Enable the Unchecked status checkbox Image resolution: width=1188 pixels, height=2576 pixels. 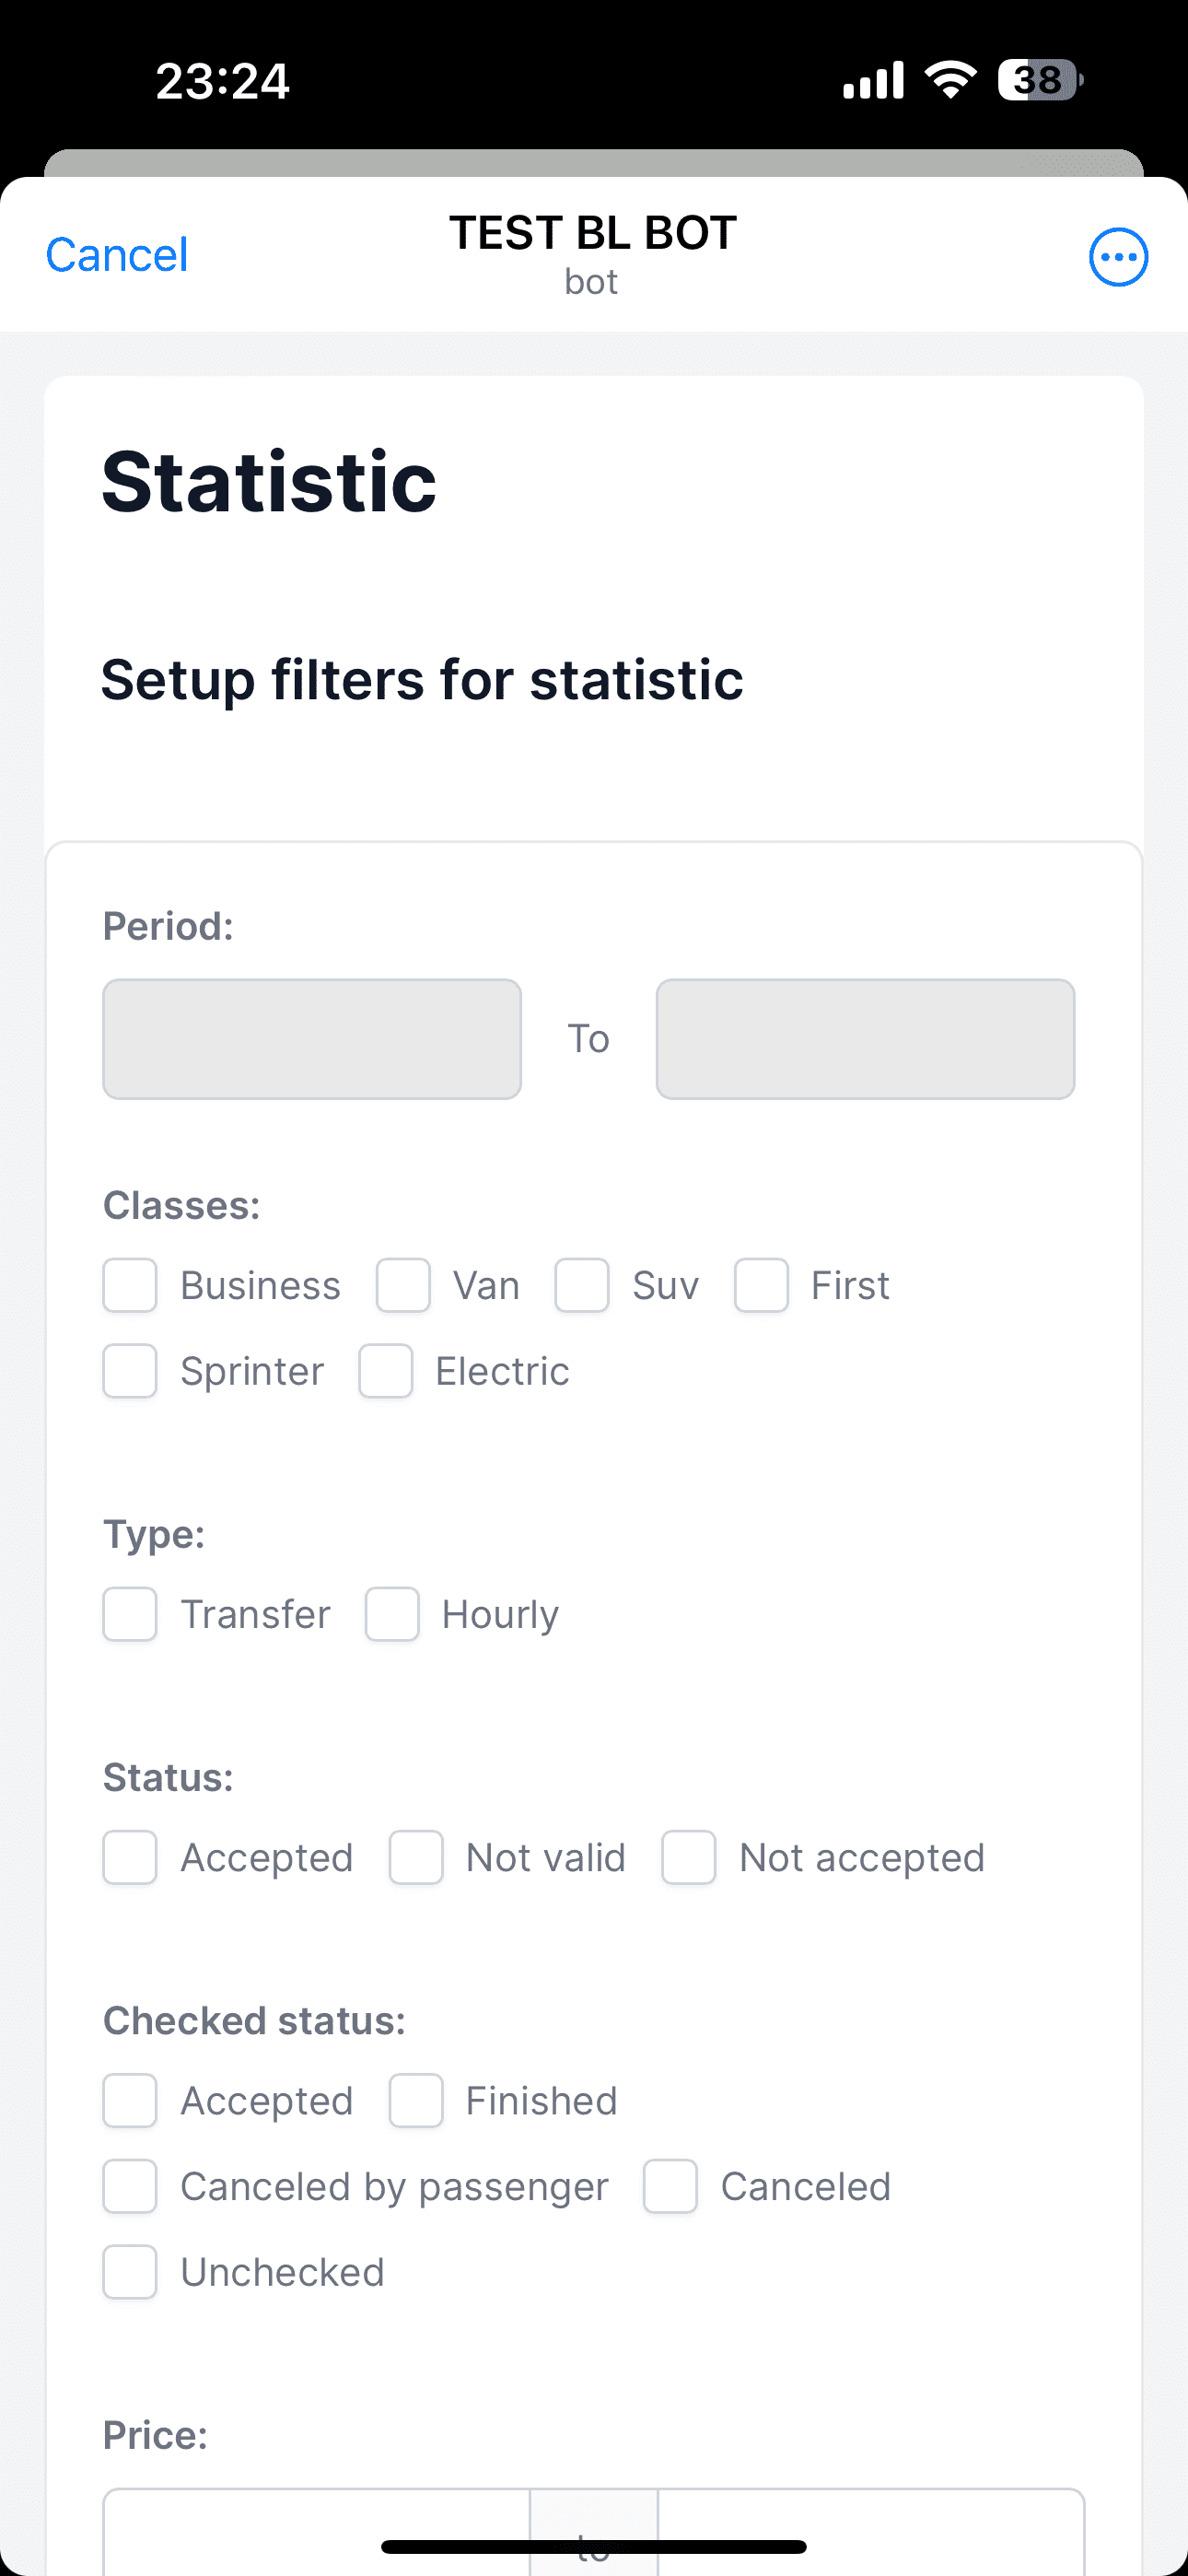pos(130,2272)
